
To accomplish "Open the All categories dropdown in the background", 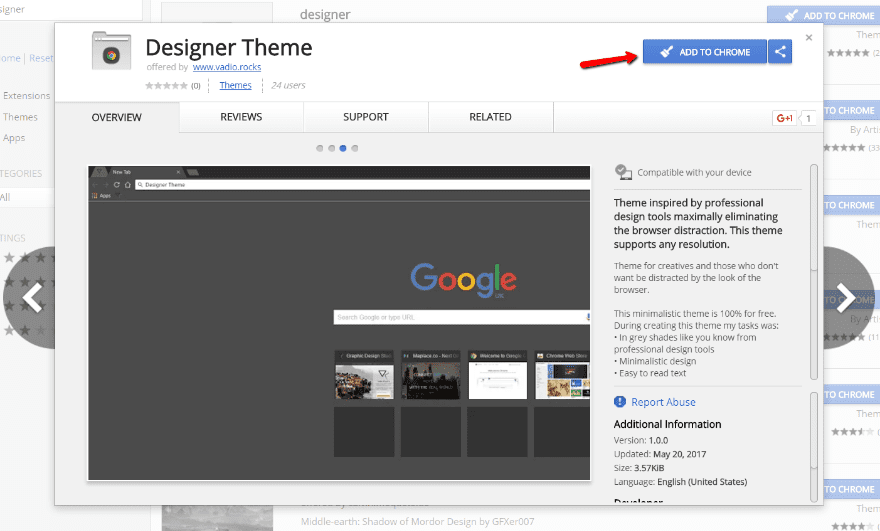I will [27, 197].
